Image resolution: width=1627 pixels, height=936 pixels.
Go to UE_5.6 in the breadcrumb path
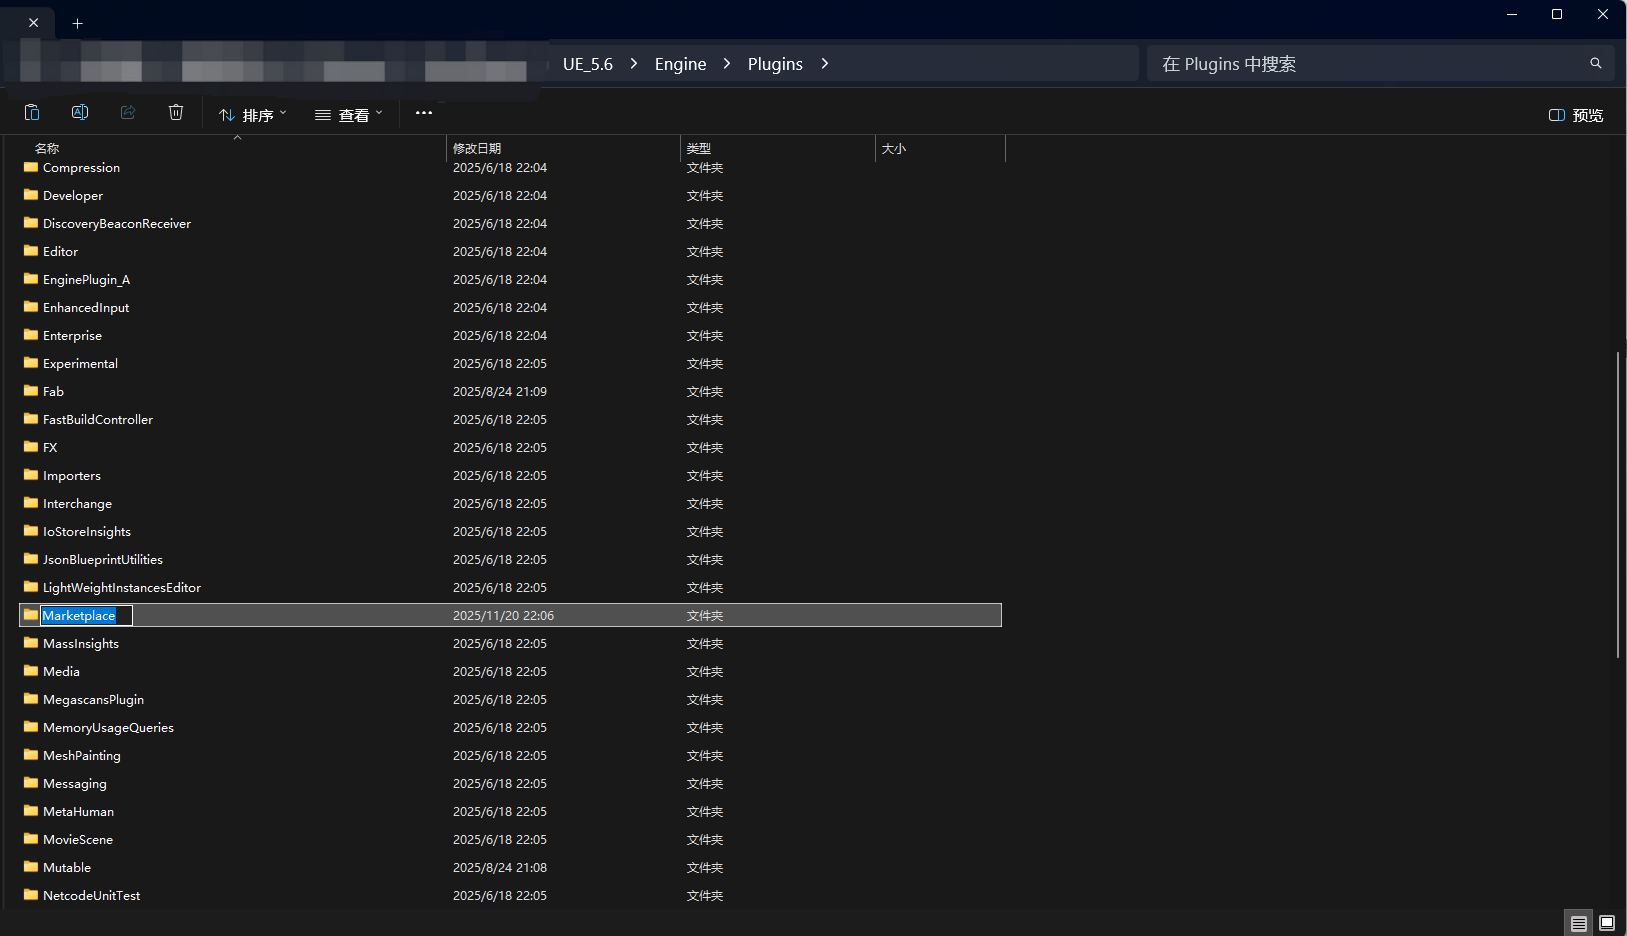pyautogui.click(x=588, y=64)
